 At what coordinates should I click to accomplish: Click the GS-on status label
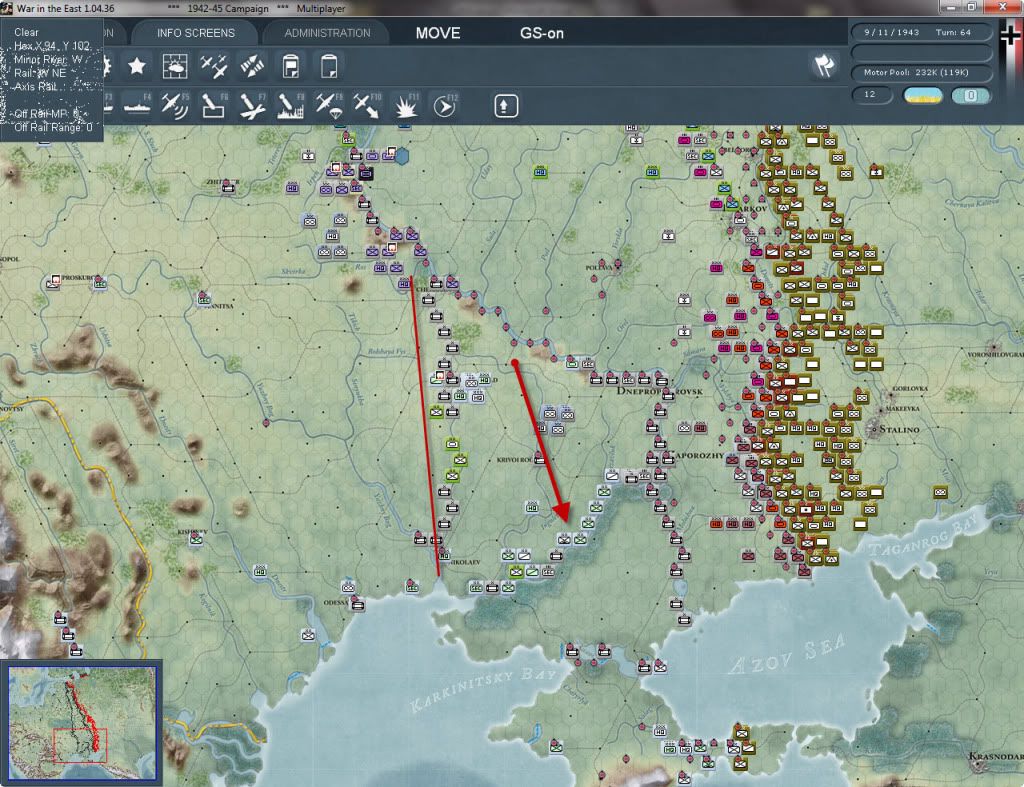coord(541,33)
